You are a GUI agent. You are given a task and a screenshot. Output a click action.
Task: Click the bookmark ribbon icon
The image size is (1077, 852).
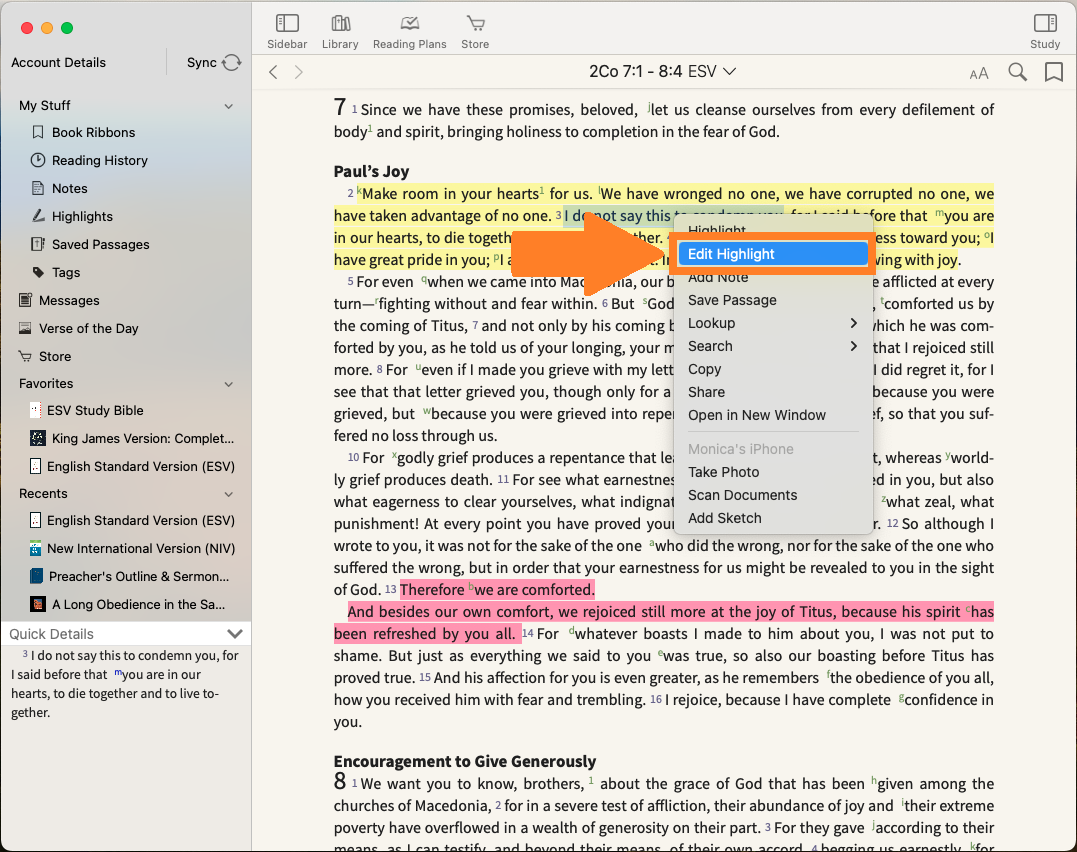[1053, 72]
